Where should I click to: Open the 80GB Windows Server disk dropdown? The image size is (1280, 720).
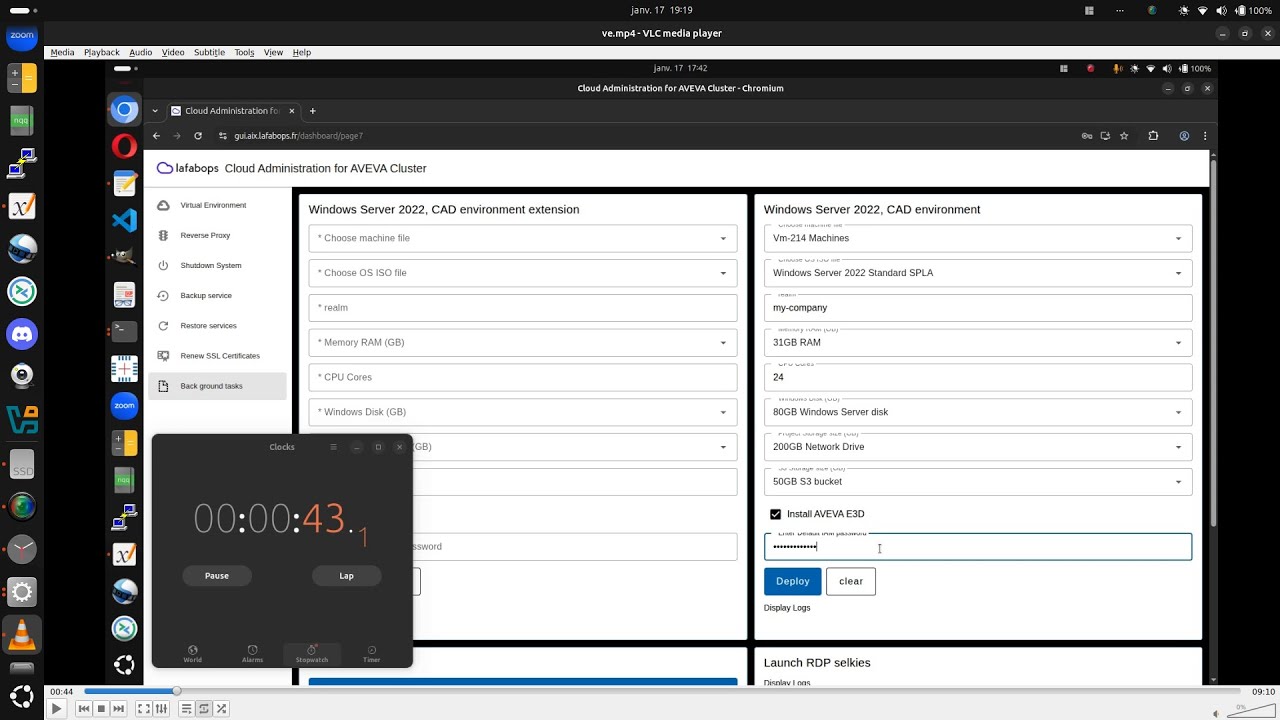[978, 412]
